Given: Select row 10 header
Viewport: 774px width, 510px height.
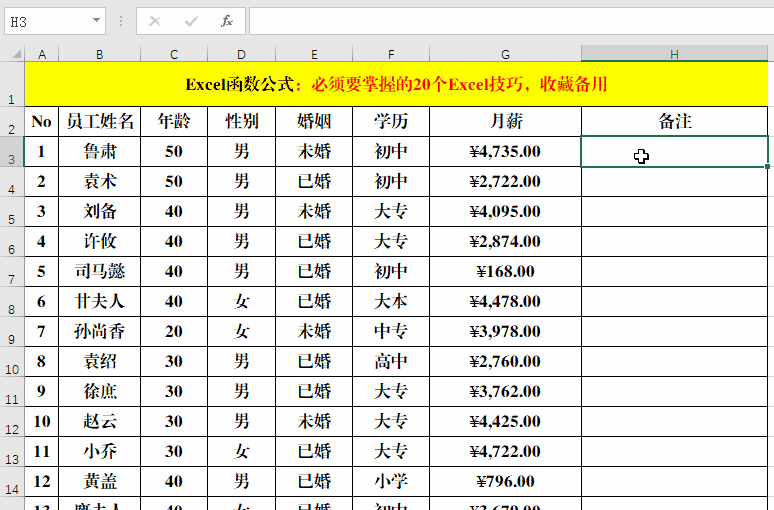Looking at the screenshot, I should pyautogui.click(x=12, y=362).
